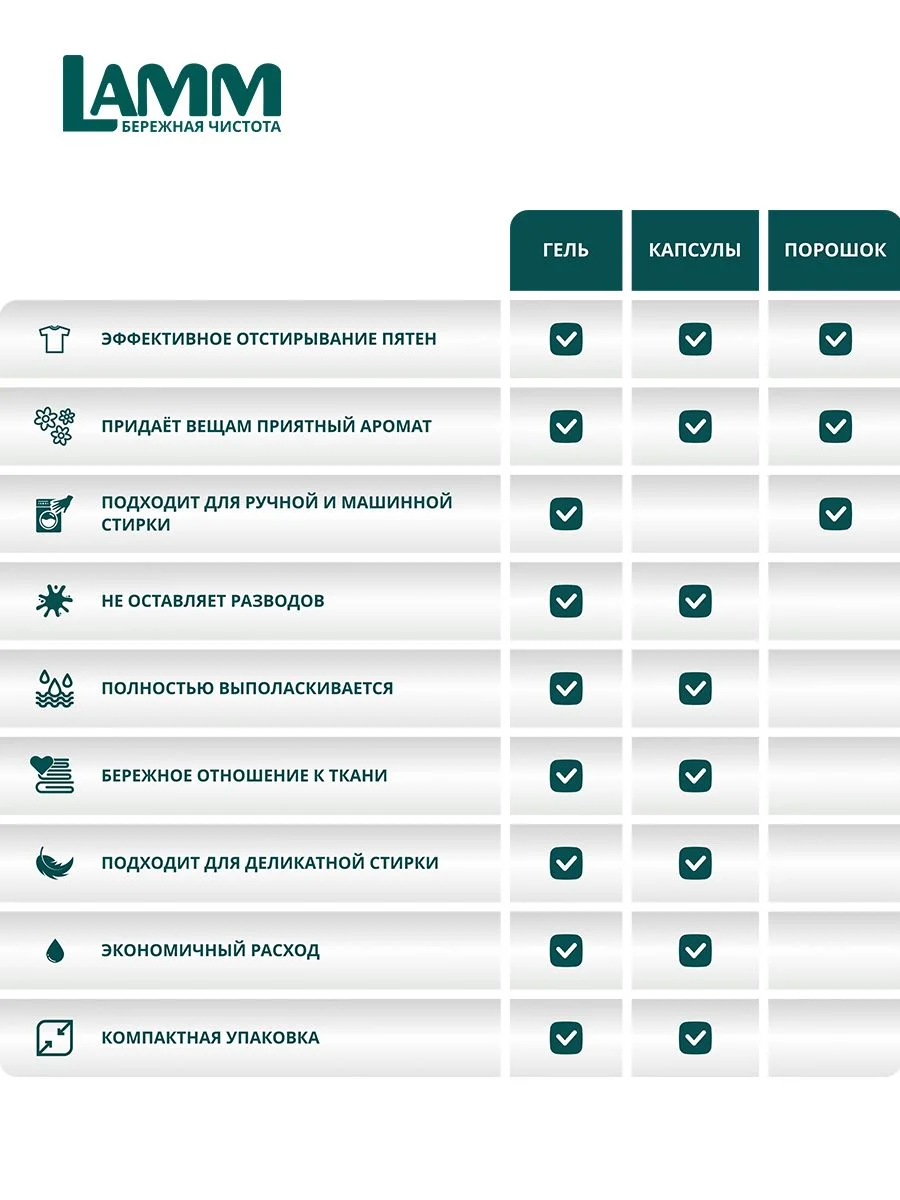Click the НЕ ОСТАВЛЯЕТ РАЗВОДОВ label
The height and width of the screenshot is (1200, 900).
click(x=213, y=601)
